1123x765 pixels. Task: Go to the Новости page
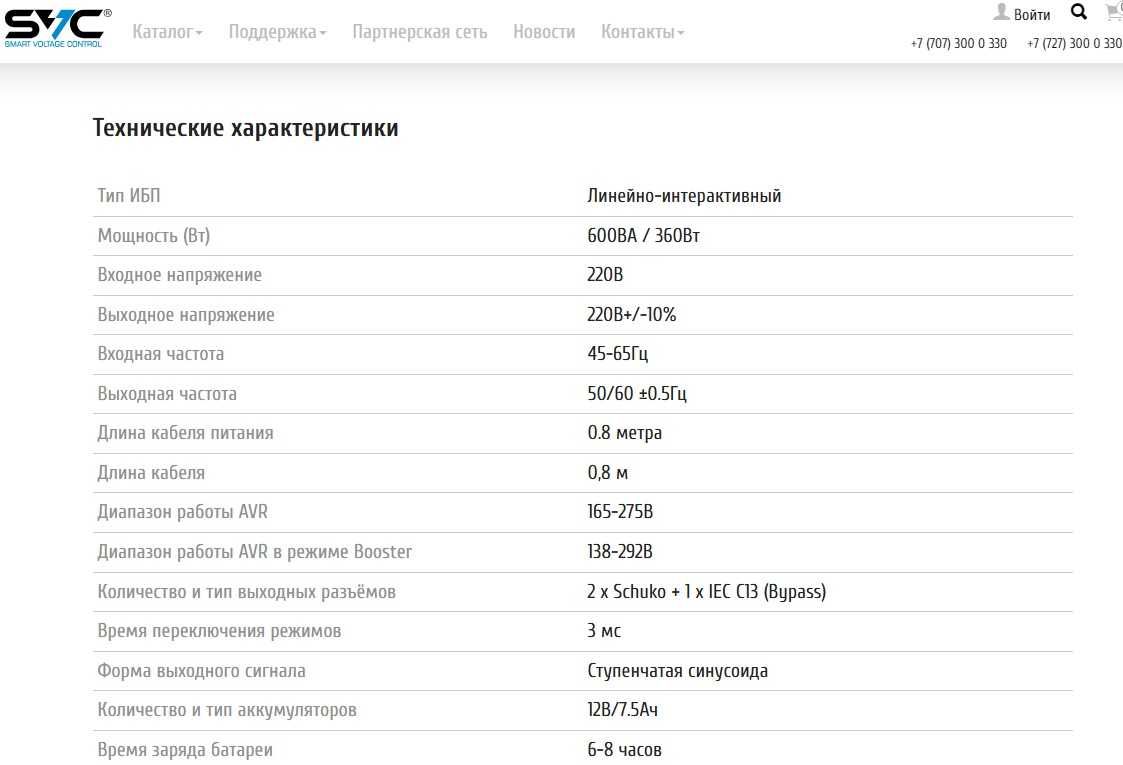coord(544,32)
